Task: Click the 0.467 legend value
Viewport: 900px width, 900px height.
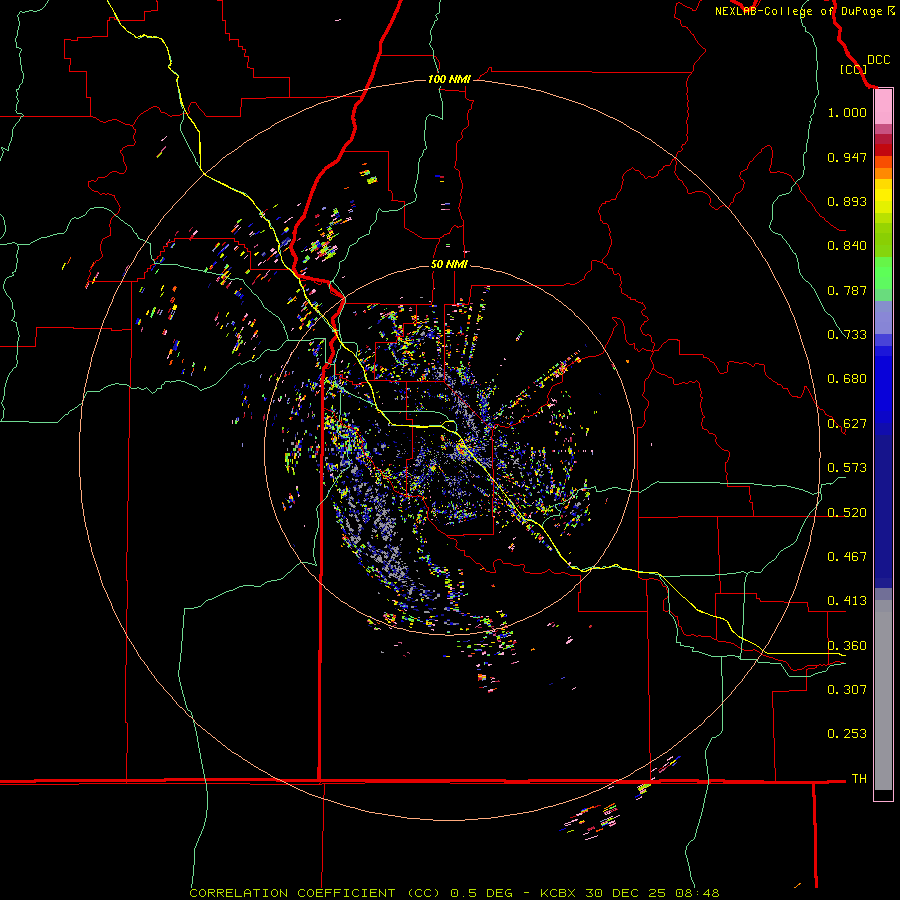Action: 847,557
